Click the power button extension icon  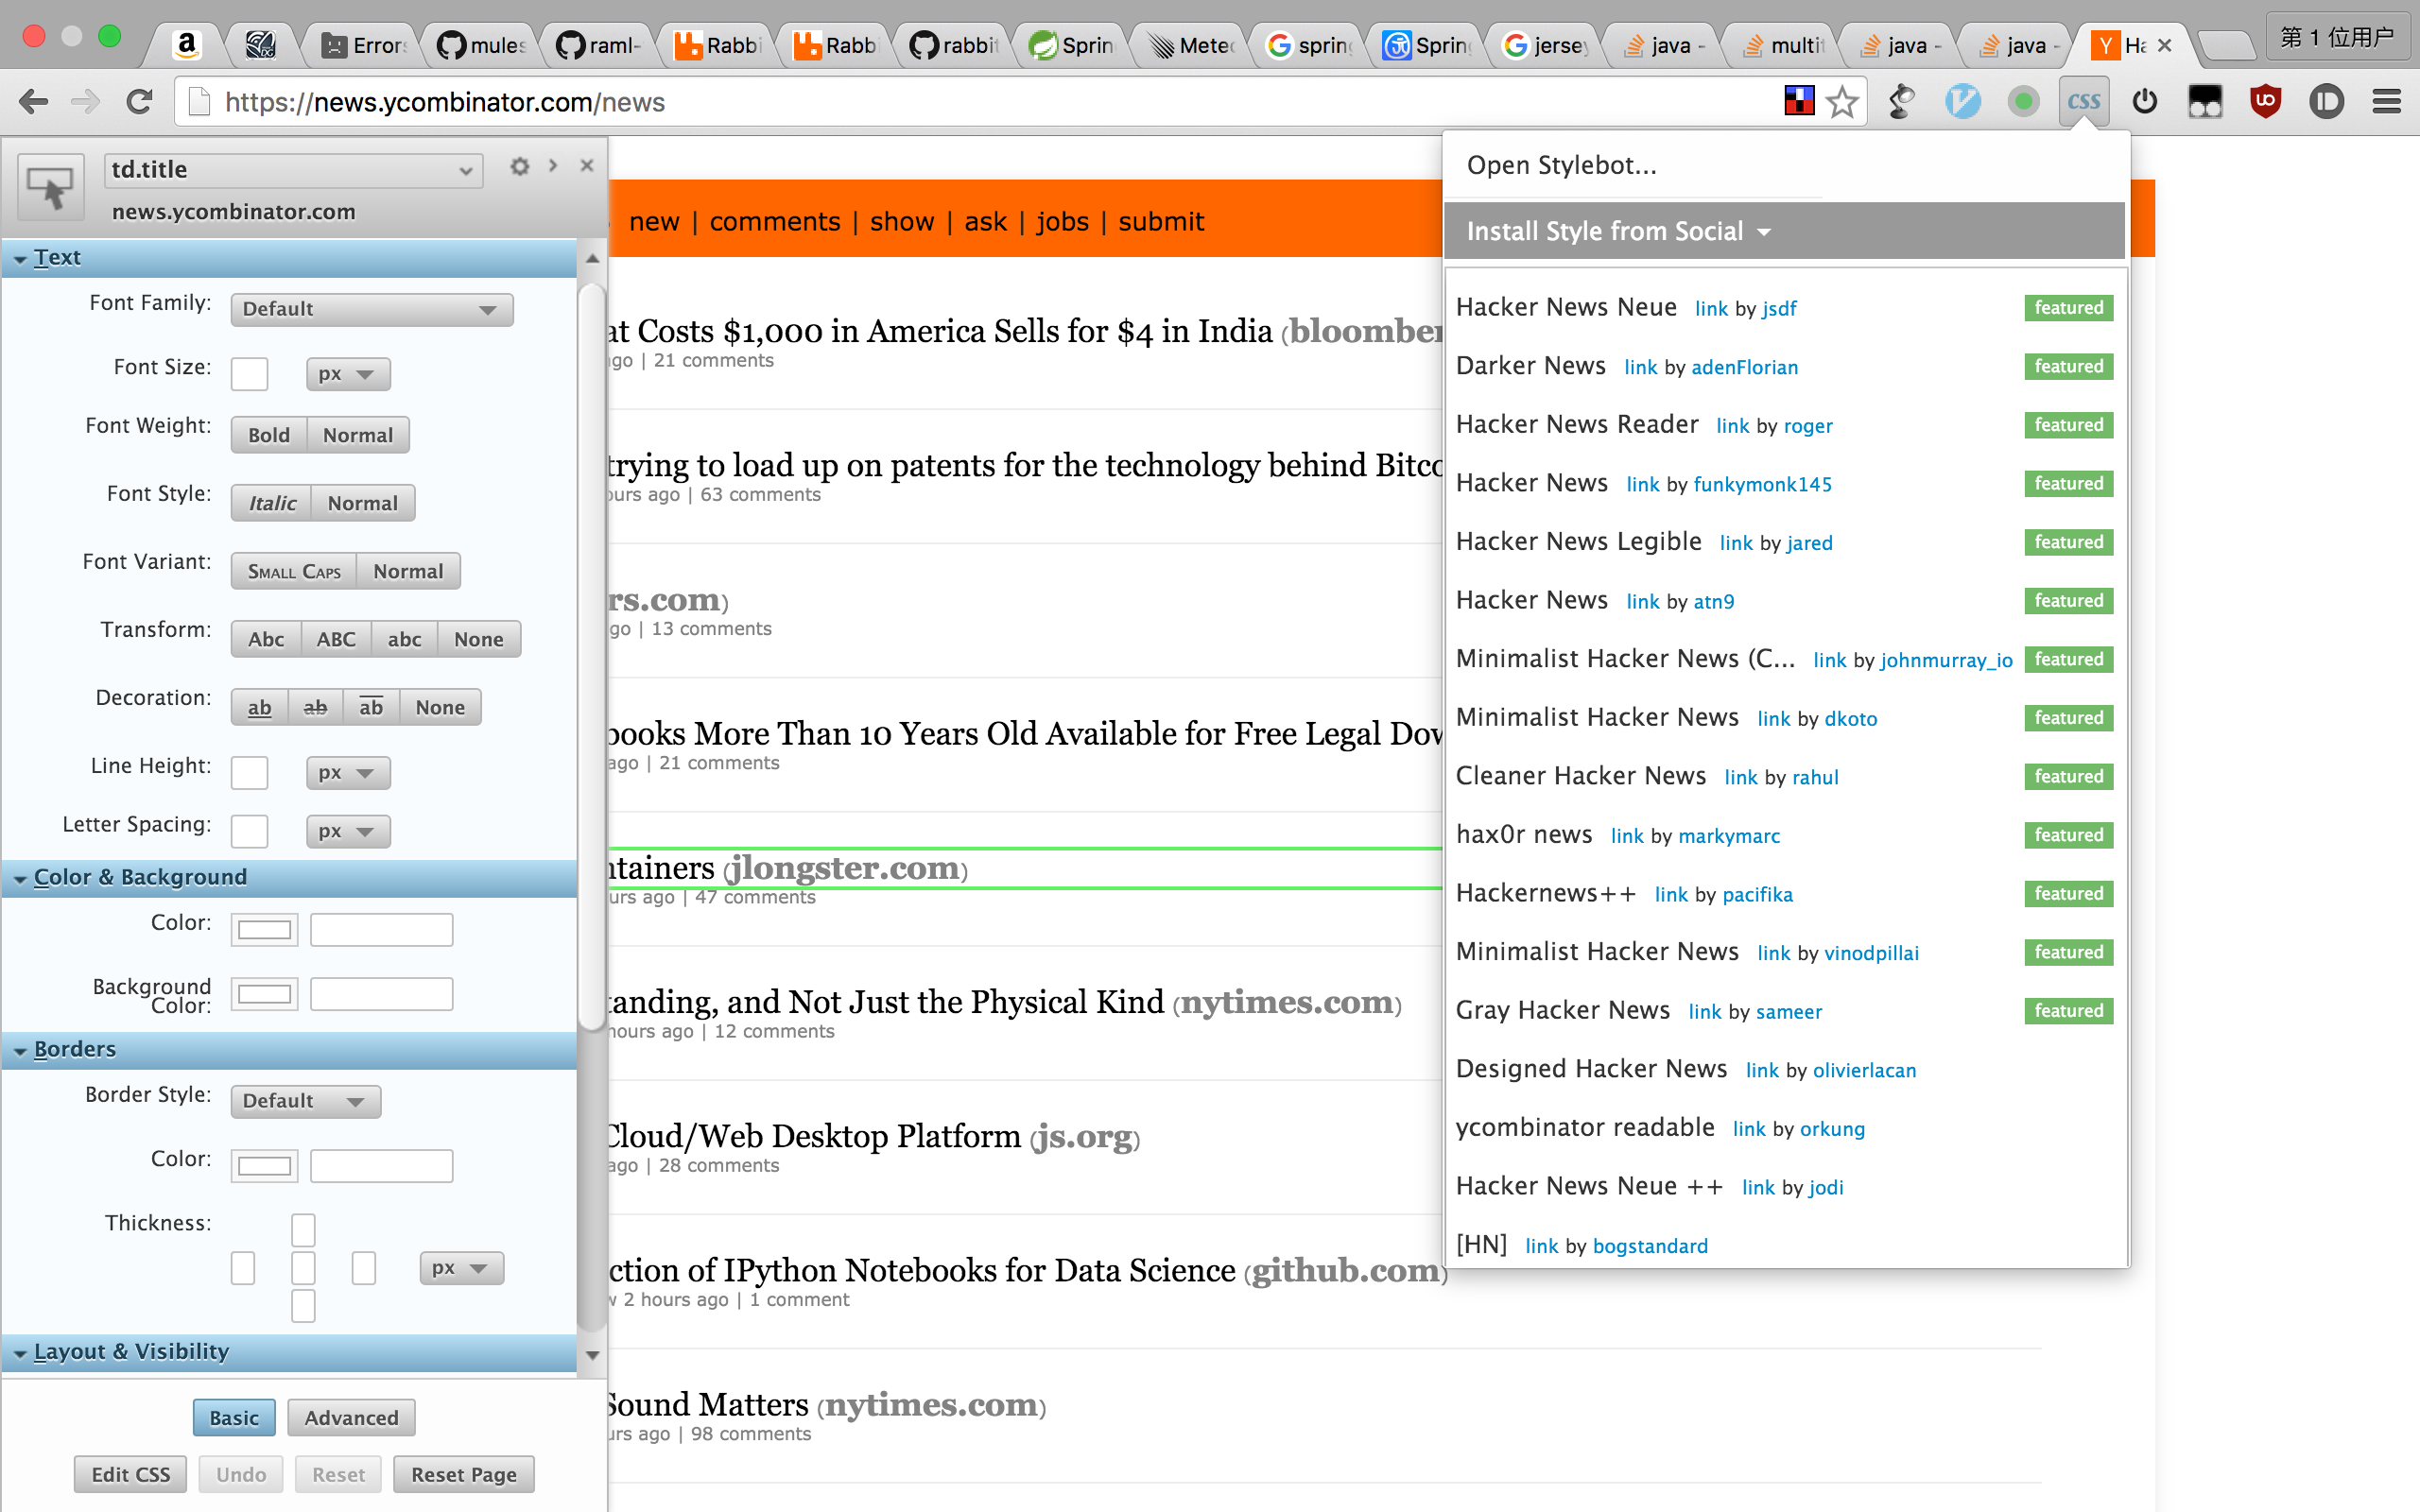2144,101
